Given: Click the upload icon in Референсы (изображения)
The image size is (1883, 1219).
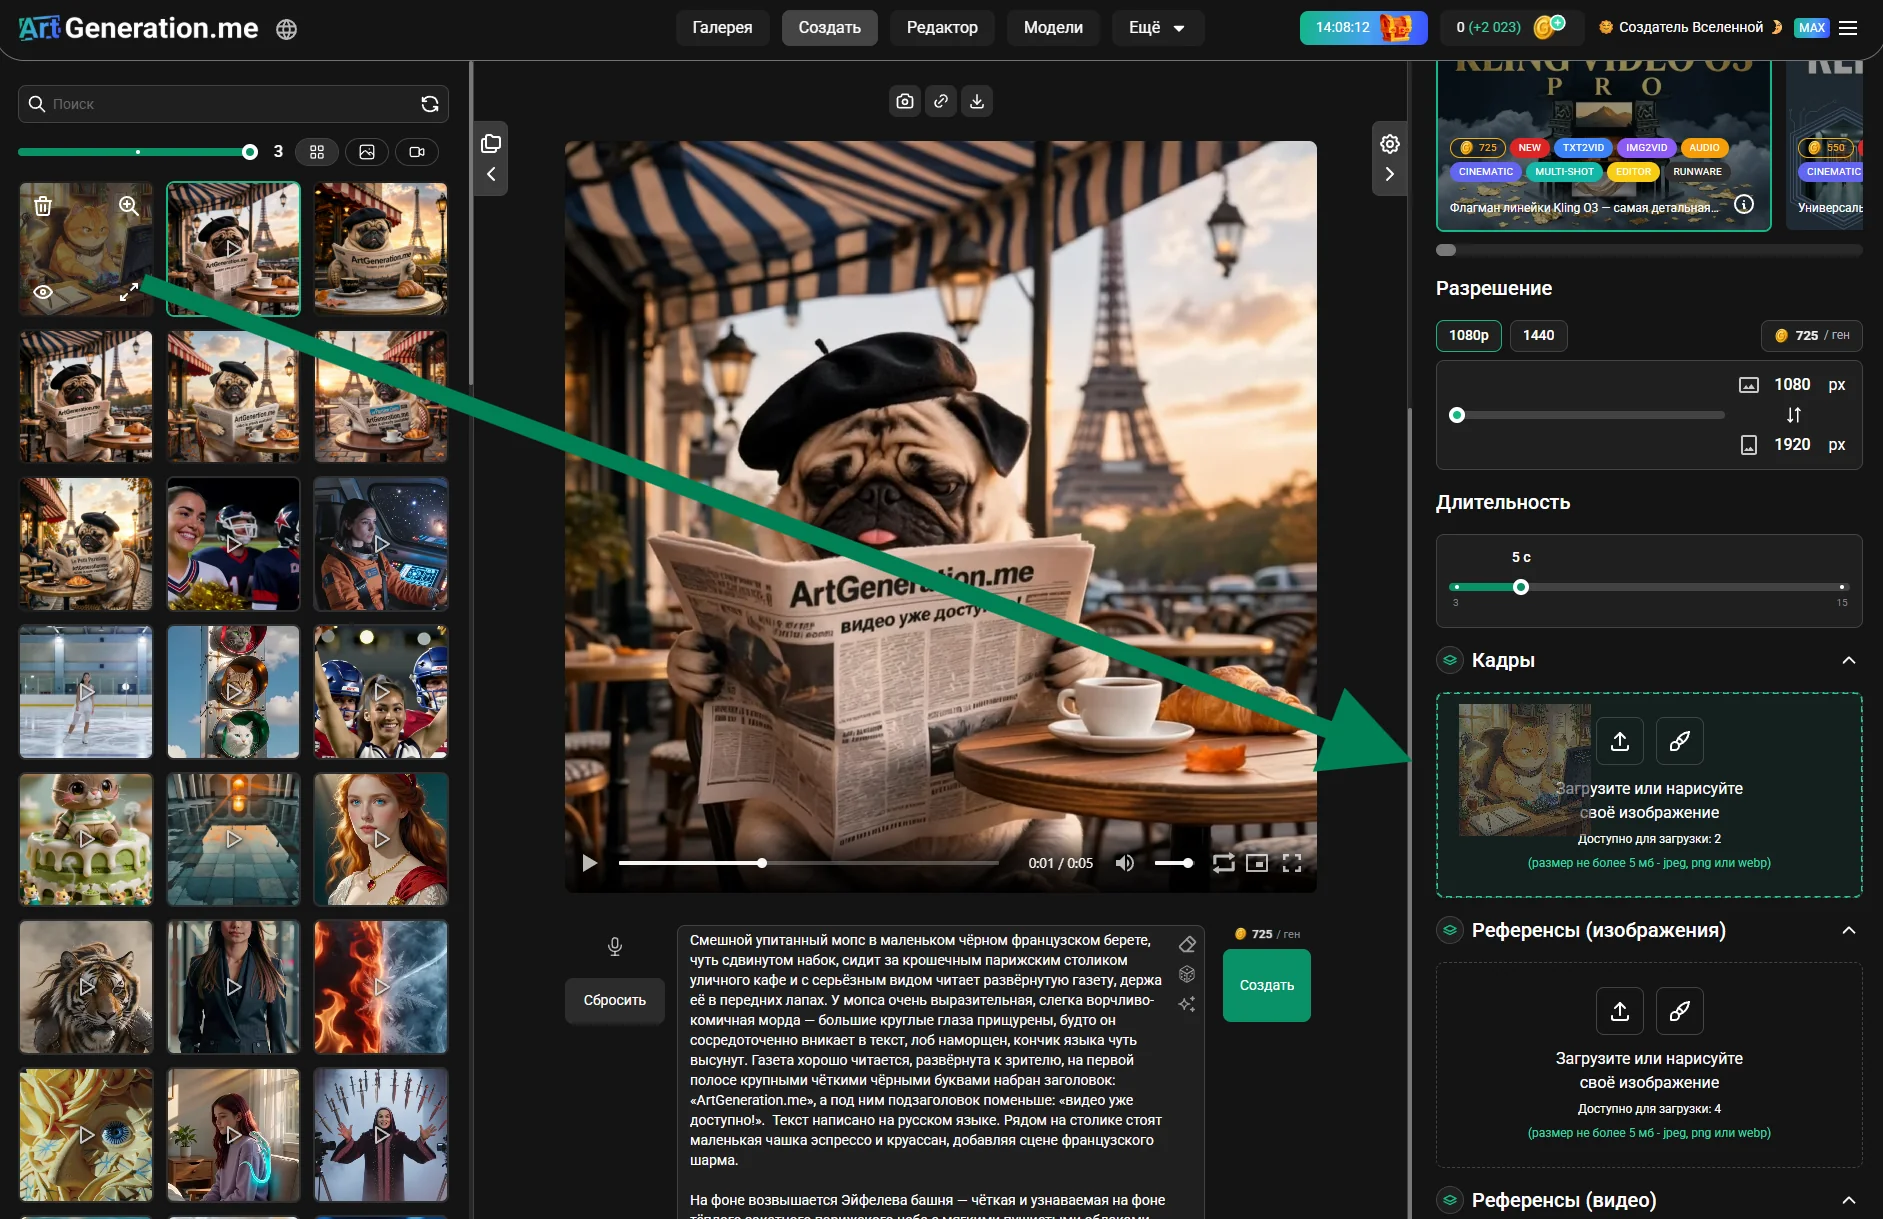Looking at the screenshot, I should [1620, 1011].
